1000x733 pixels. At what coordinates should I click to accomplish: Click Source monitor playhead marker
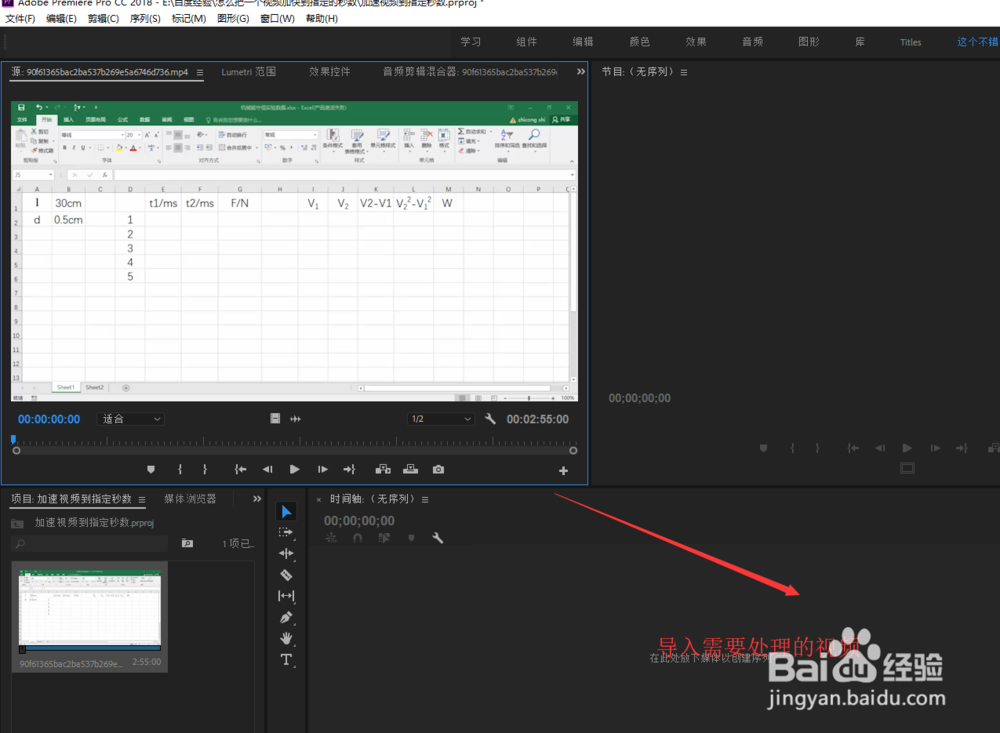[13, 439]
